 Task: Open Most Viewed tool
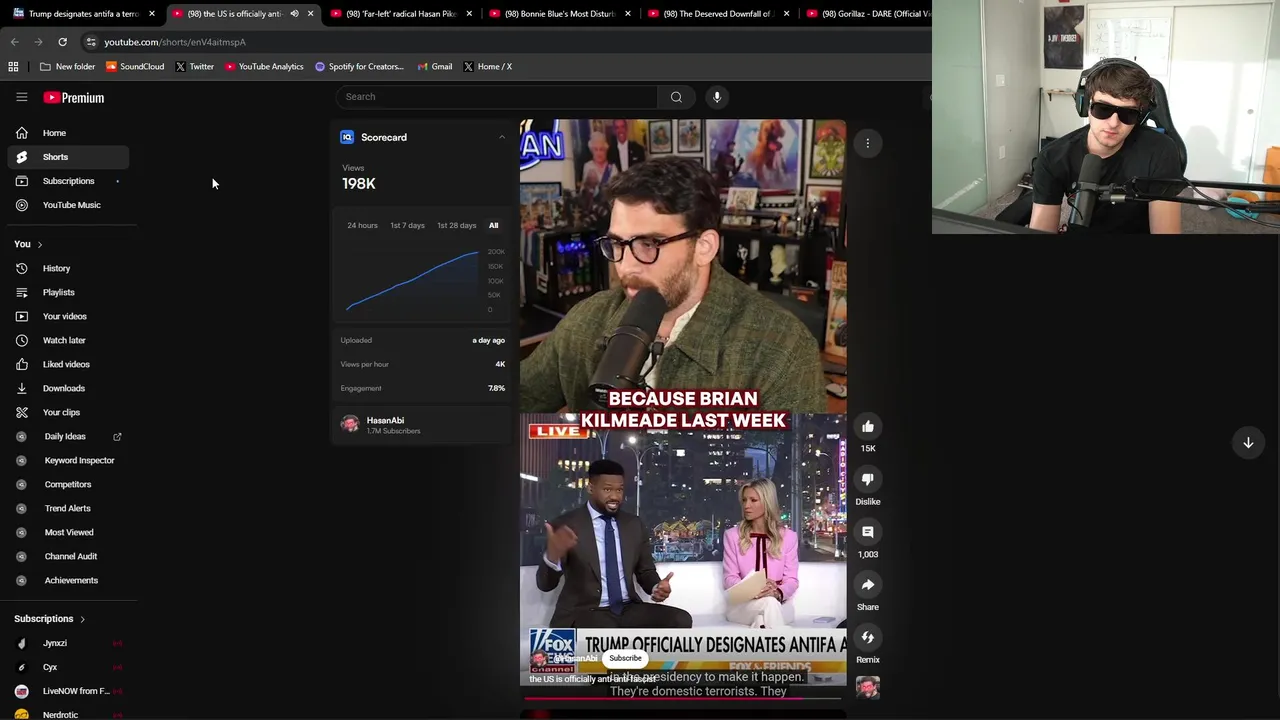[68, 532]
